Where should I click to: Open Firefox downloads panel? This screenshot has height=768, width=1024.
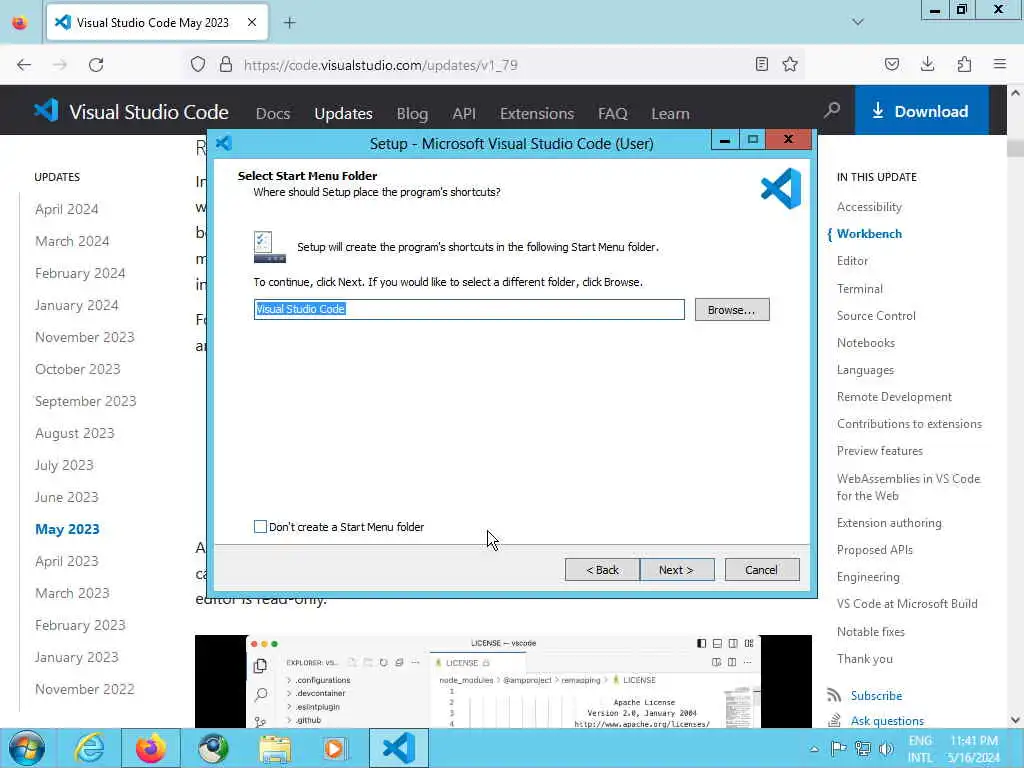927,64
